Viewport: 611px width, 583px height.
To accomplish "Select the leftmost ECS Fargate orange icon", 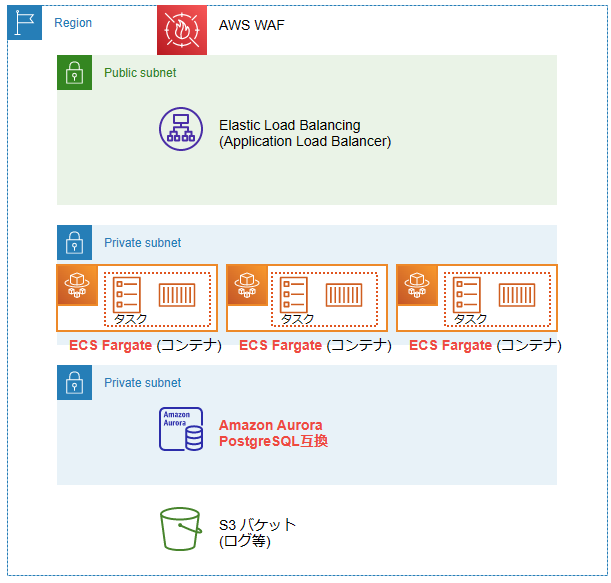I will (x=77, y=285).
